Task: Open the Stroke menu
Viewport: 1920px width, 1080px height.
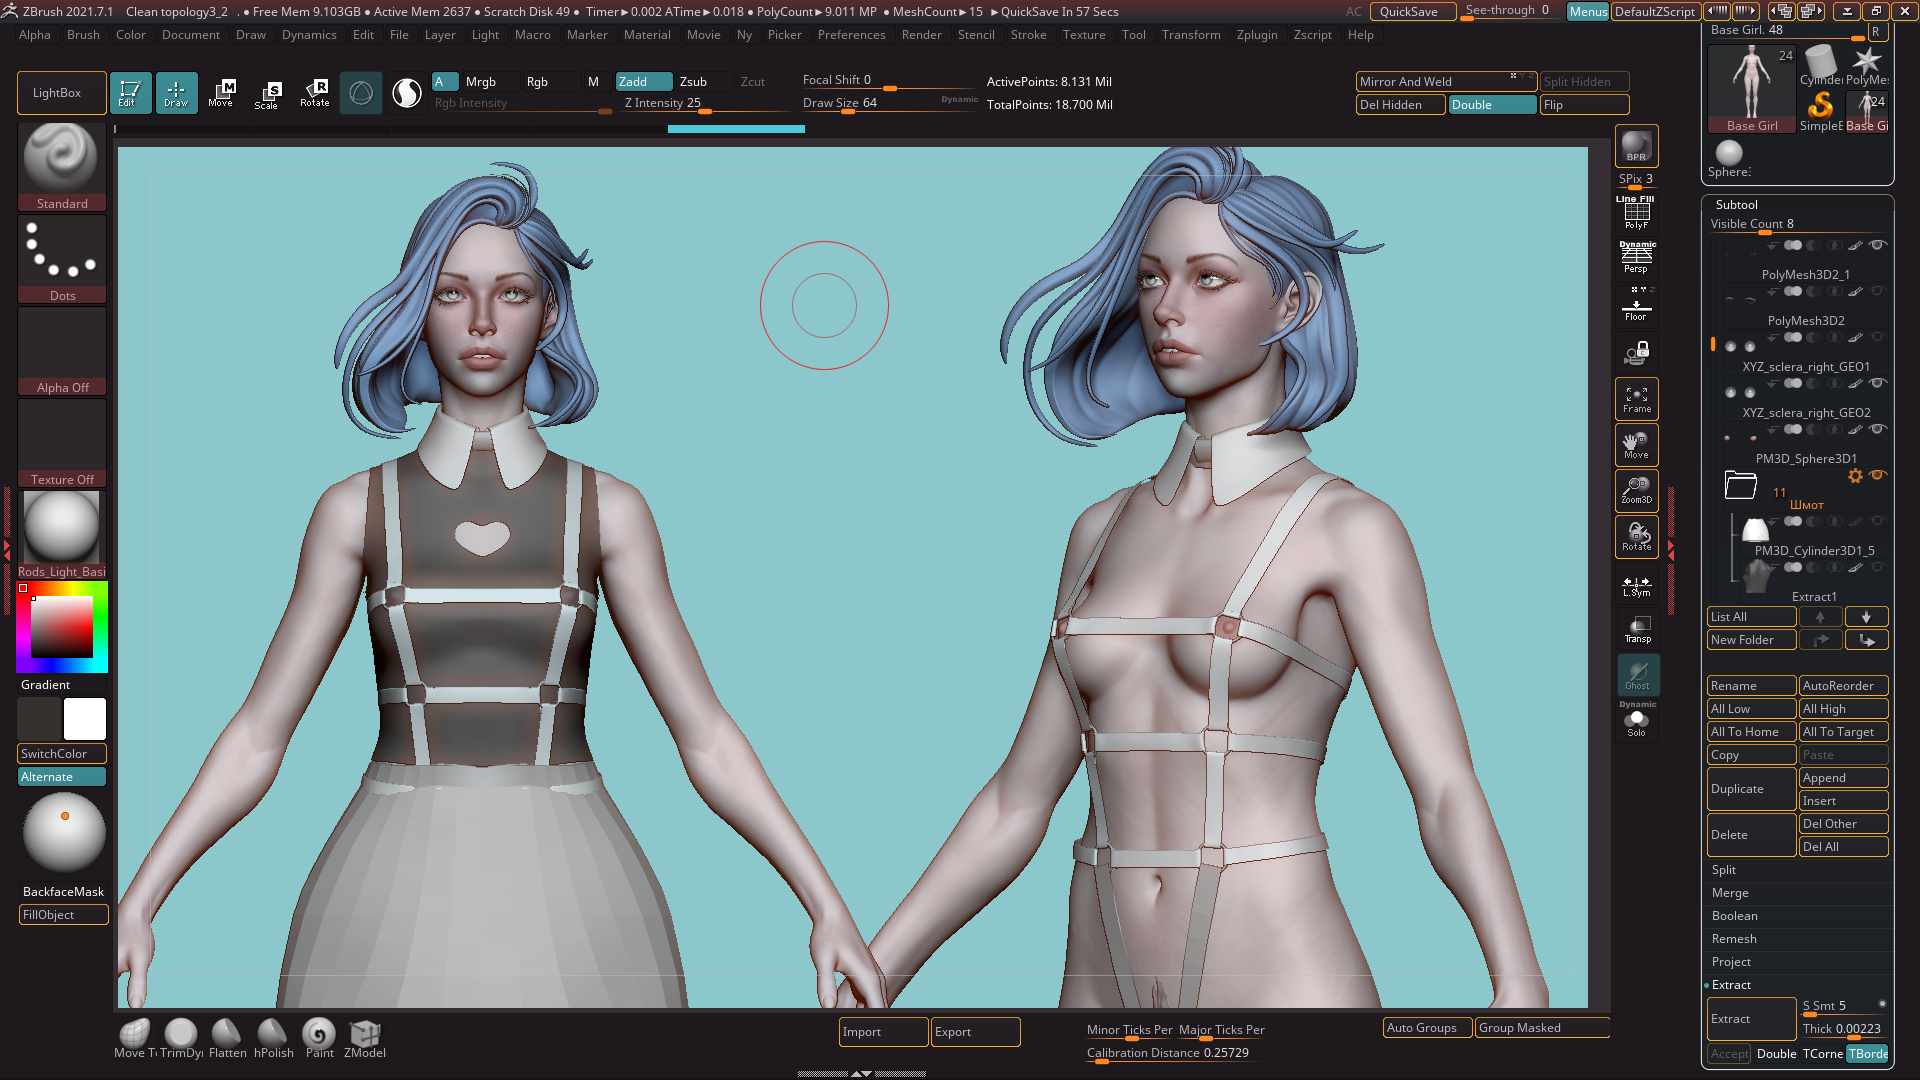Action: pos(1028,35)
